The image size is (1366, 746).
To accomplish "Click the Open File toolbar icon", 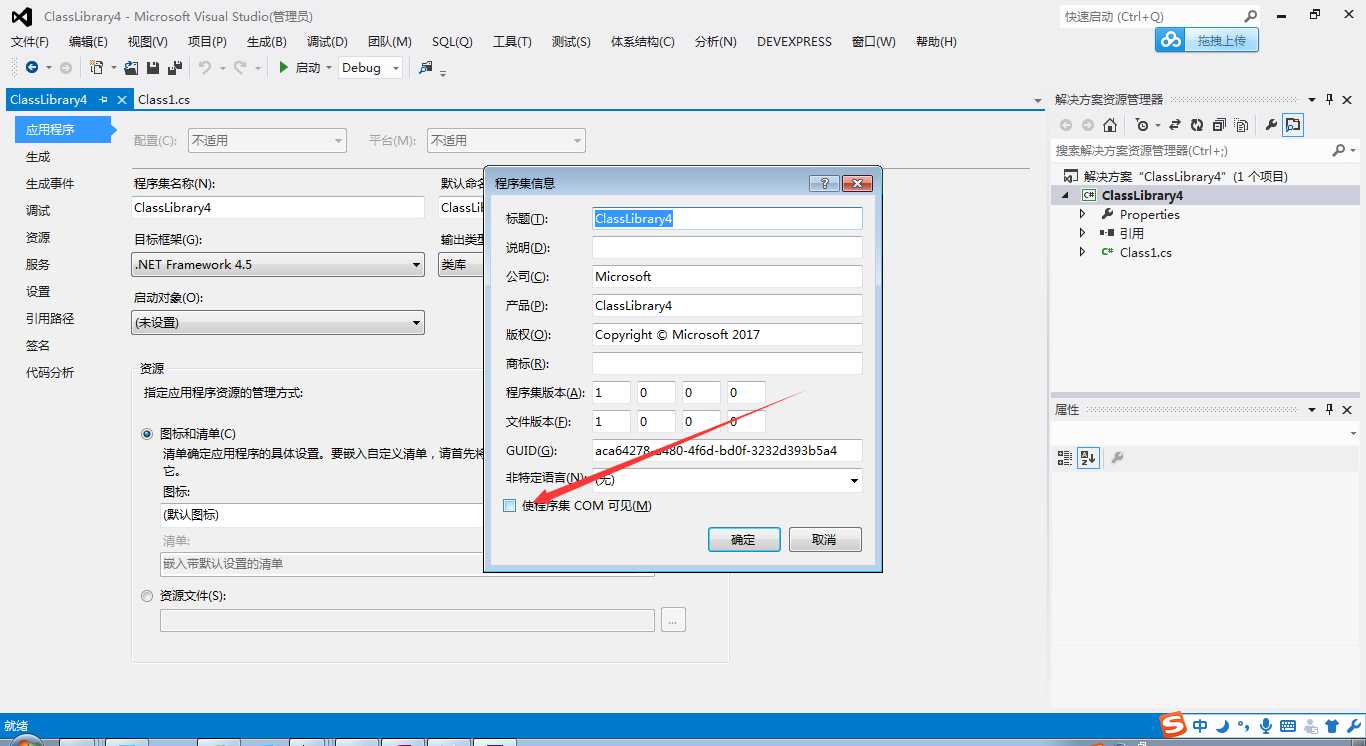I will click(131, 67).
